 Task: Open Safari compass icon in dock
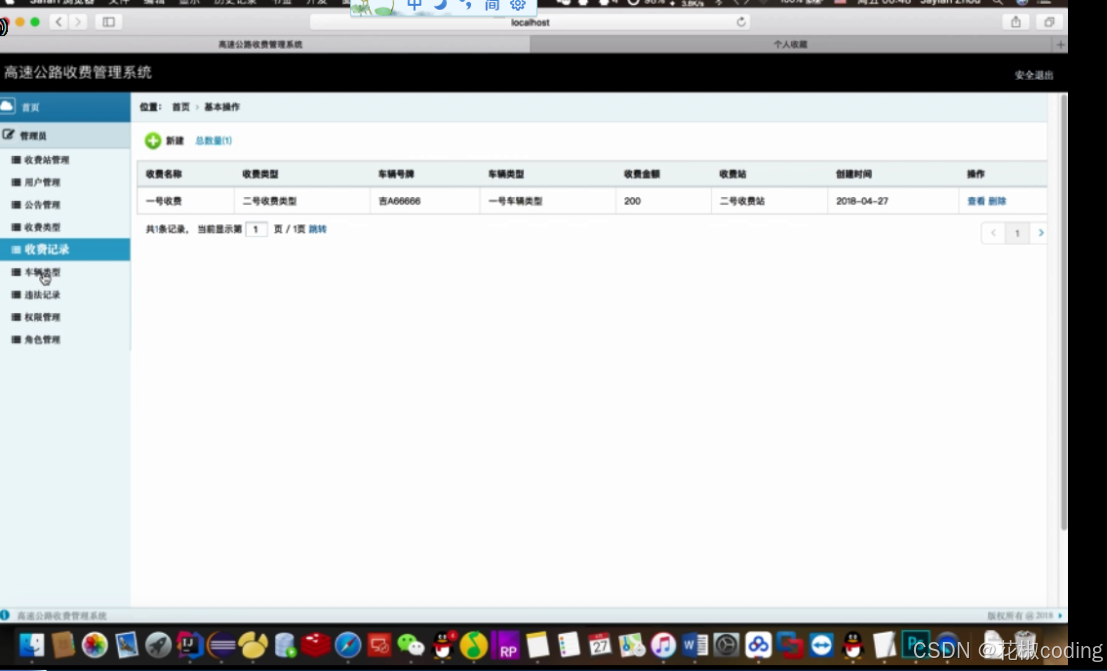pos(348,645)
